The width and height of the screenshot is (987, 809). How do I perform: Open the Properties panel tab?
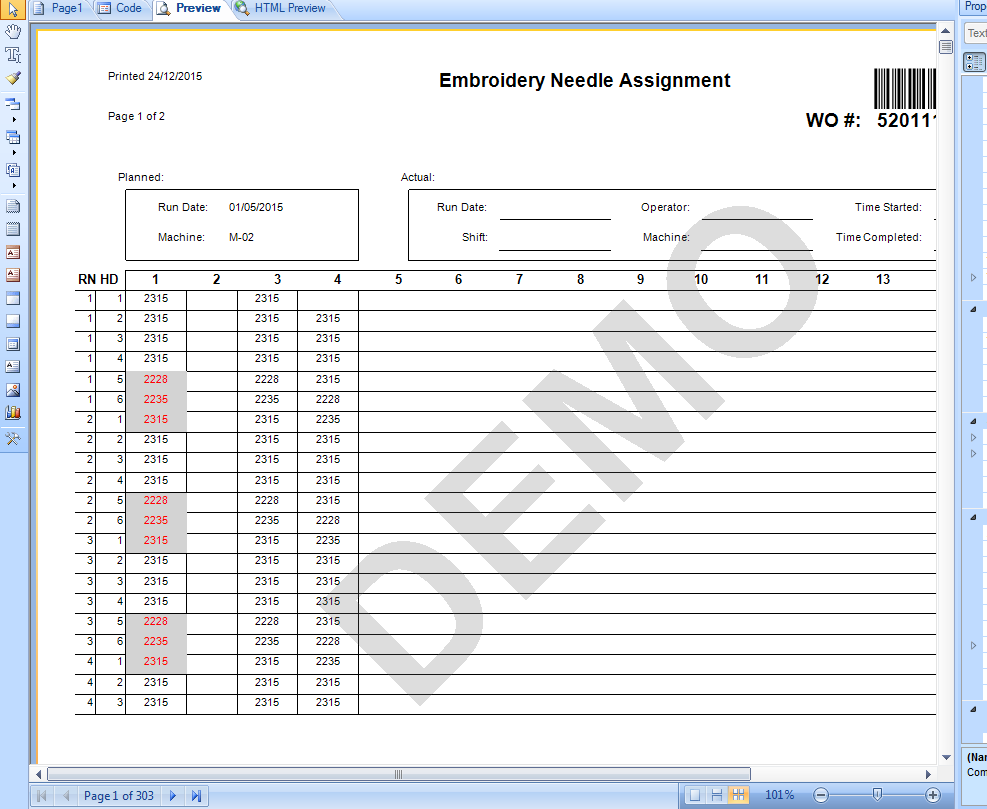(x=974, y=6)
